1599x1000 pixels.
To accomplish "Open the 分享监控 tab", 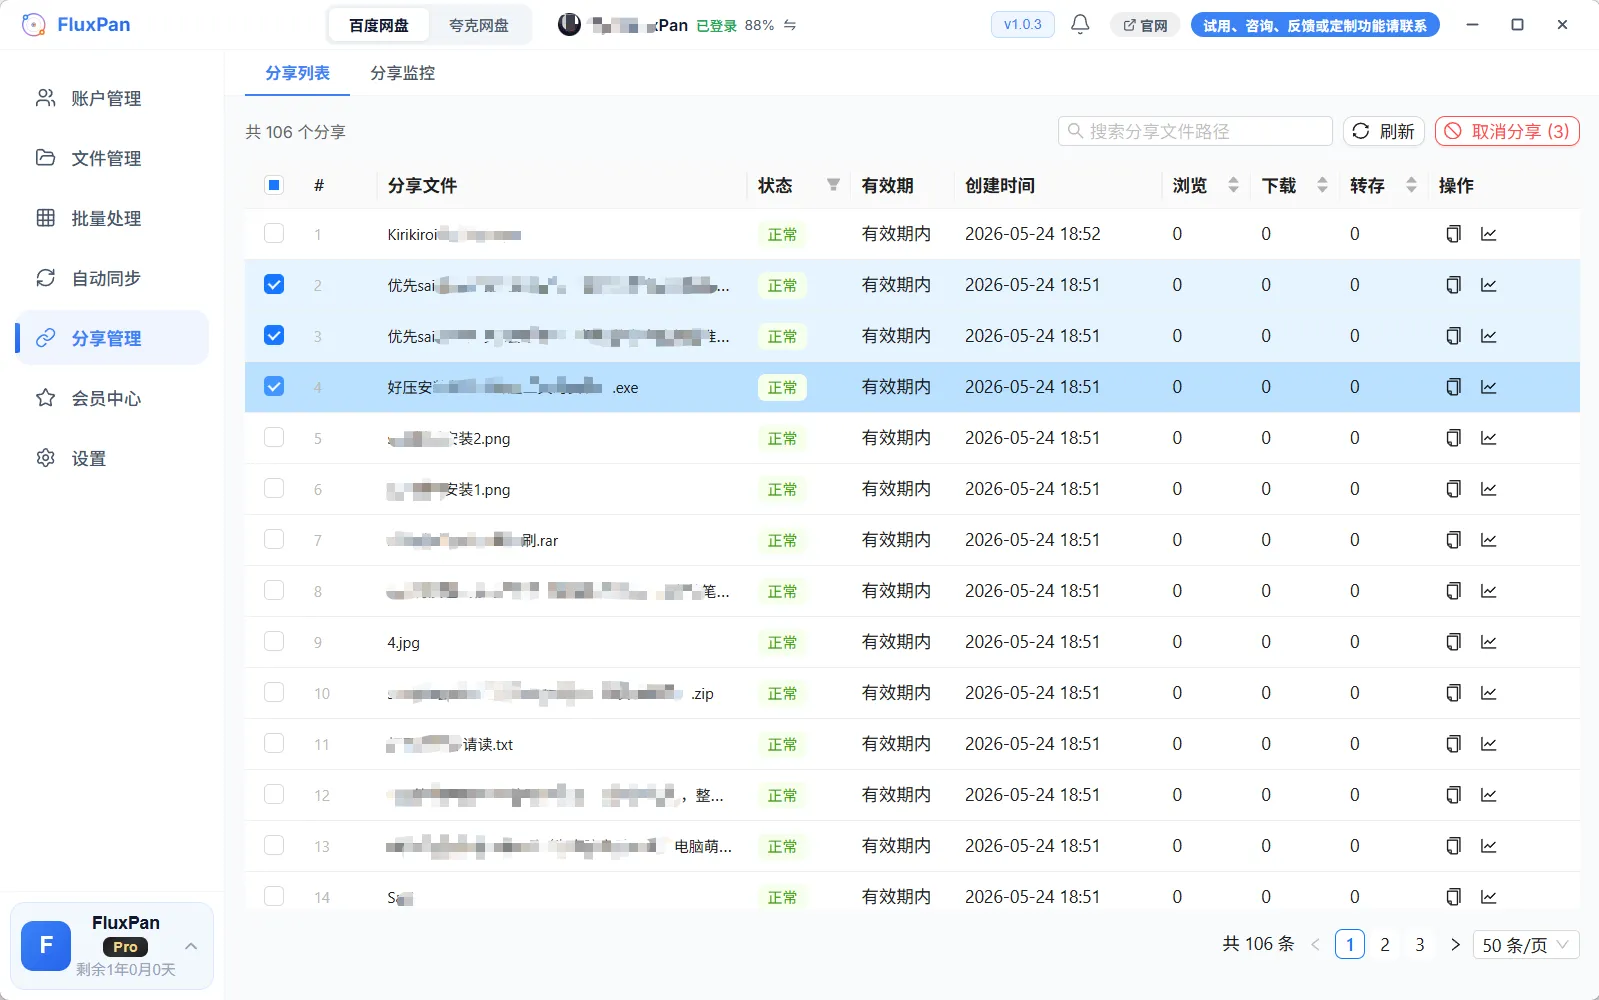I will coord(402,73).
